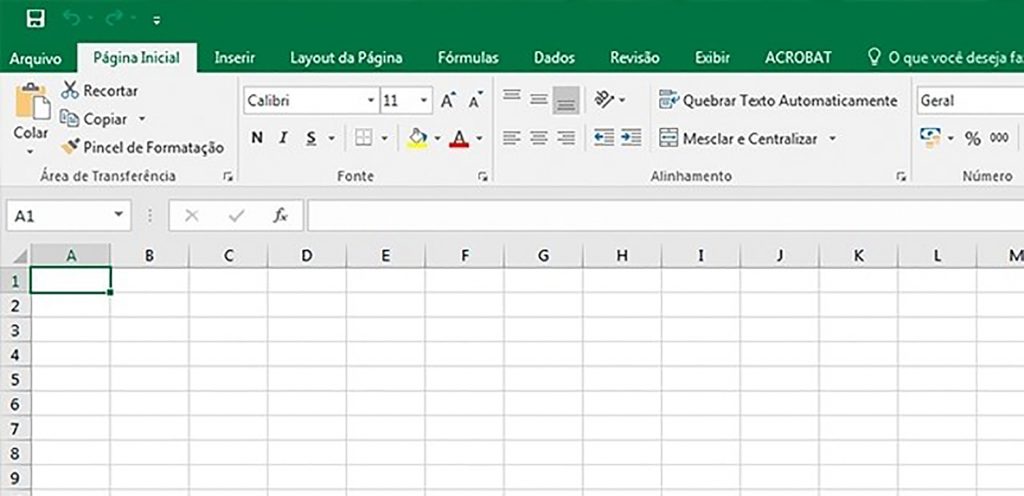Open the Inserir ribbon tab
The width and height of the screenshot is (1024, 496).
[234, 58]
